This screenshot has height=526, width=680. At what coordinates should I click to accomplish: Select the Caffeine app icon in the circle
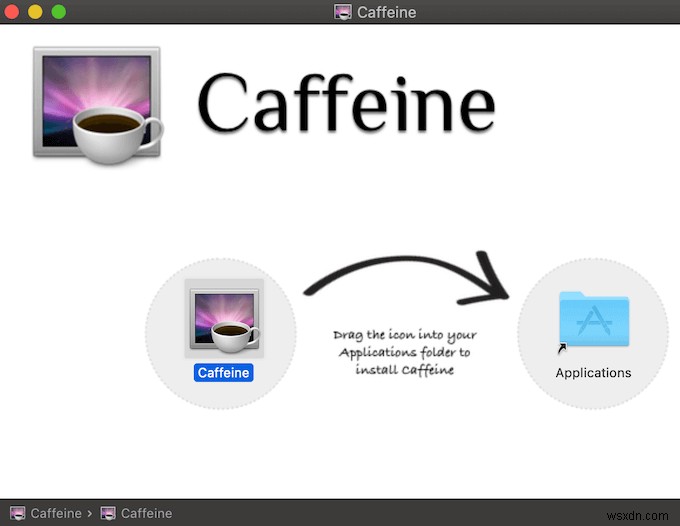point(224,319)
